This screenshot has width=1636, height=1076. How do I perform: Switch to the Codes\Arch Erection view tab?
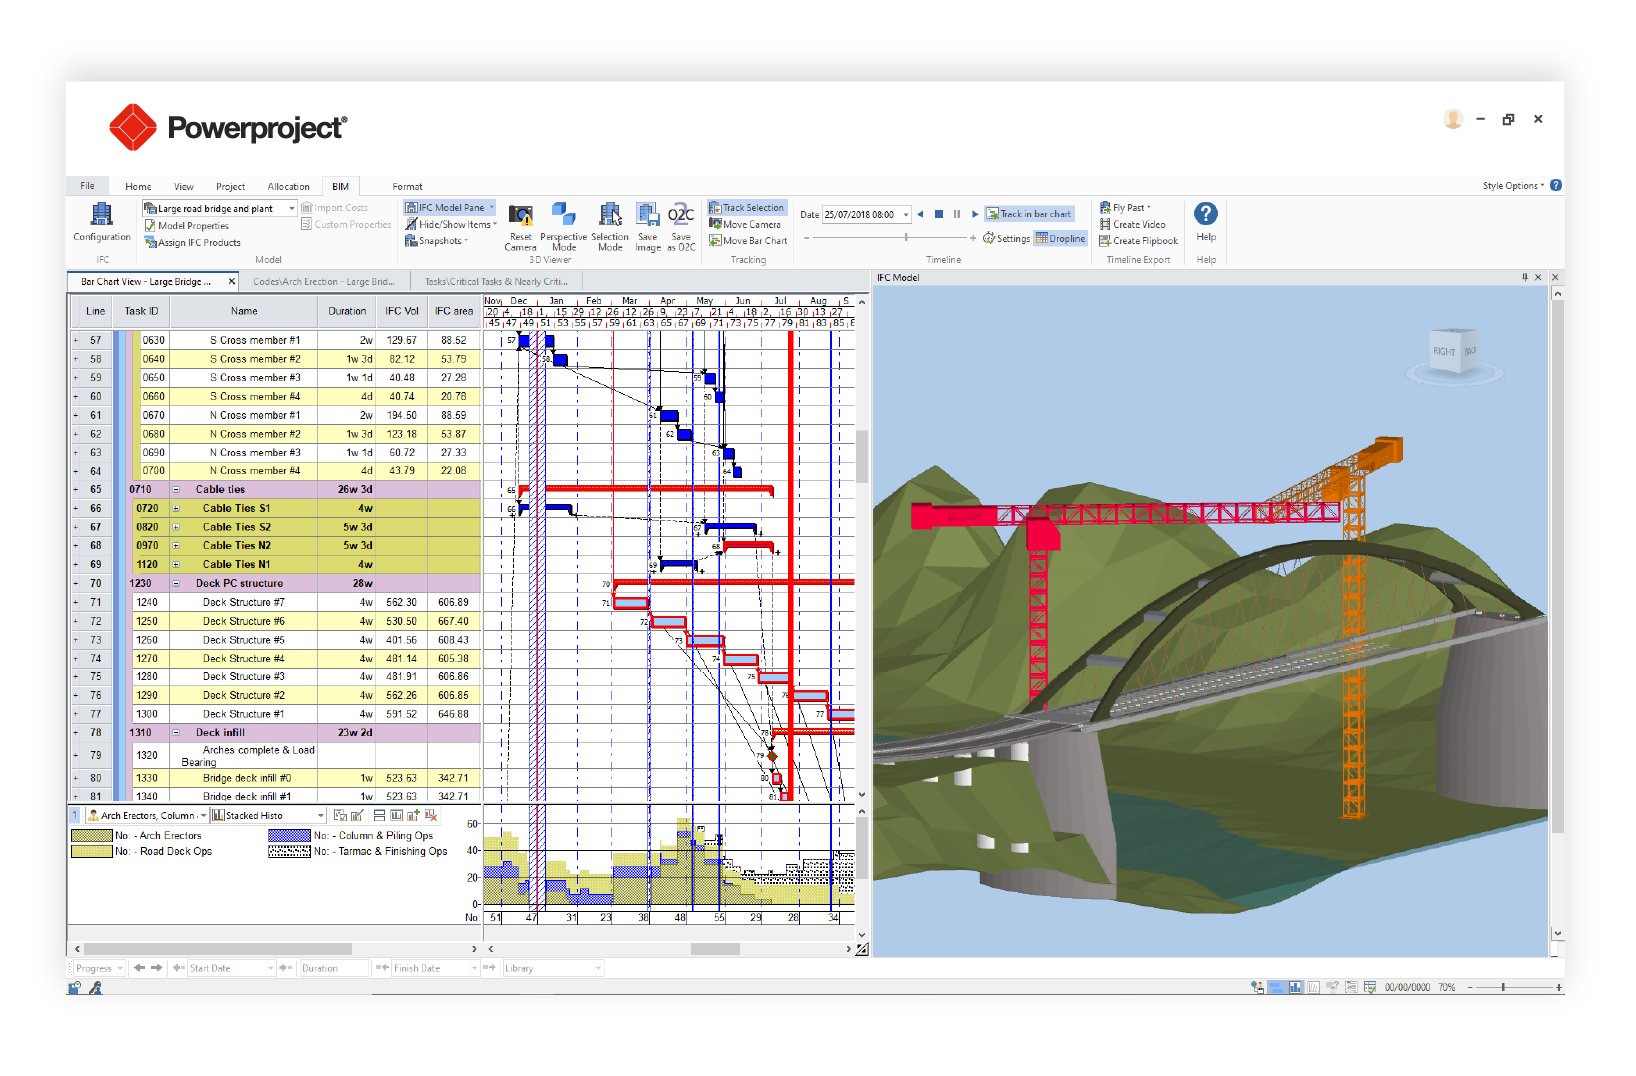pos(323,282)
